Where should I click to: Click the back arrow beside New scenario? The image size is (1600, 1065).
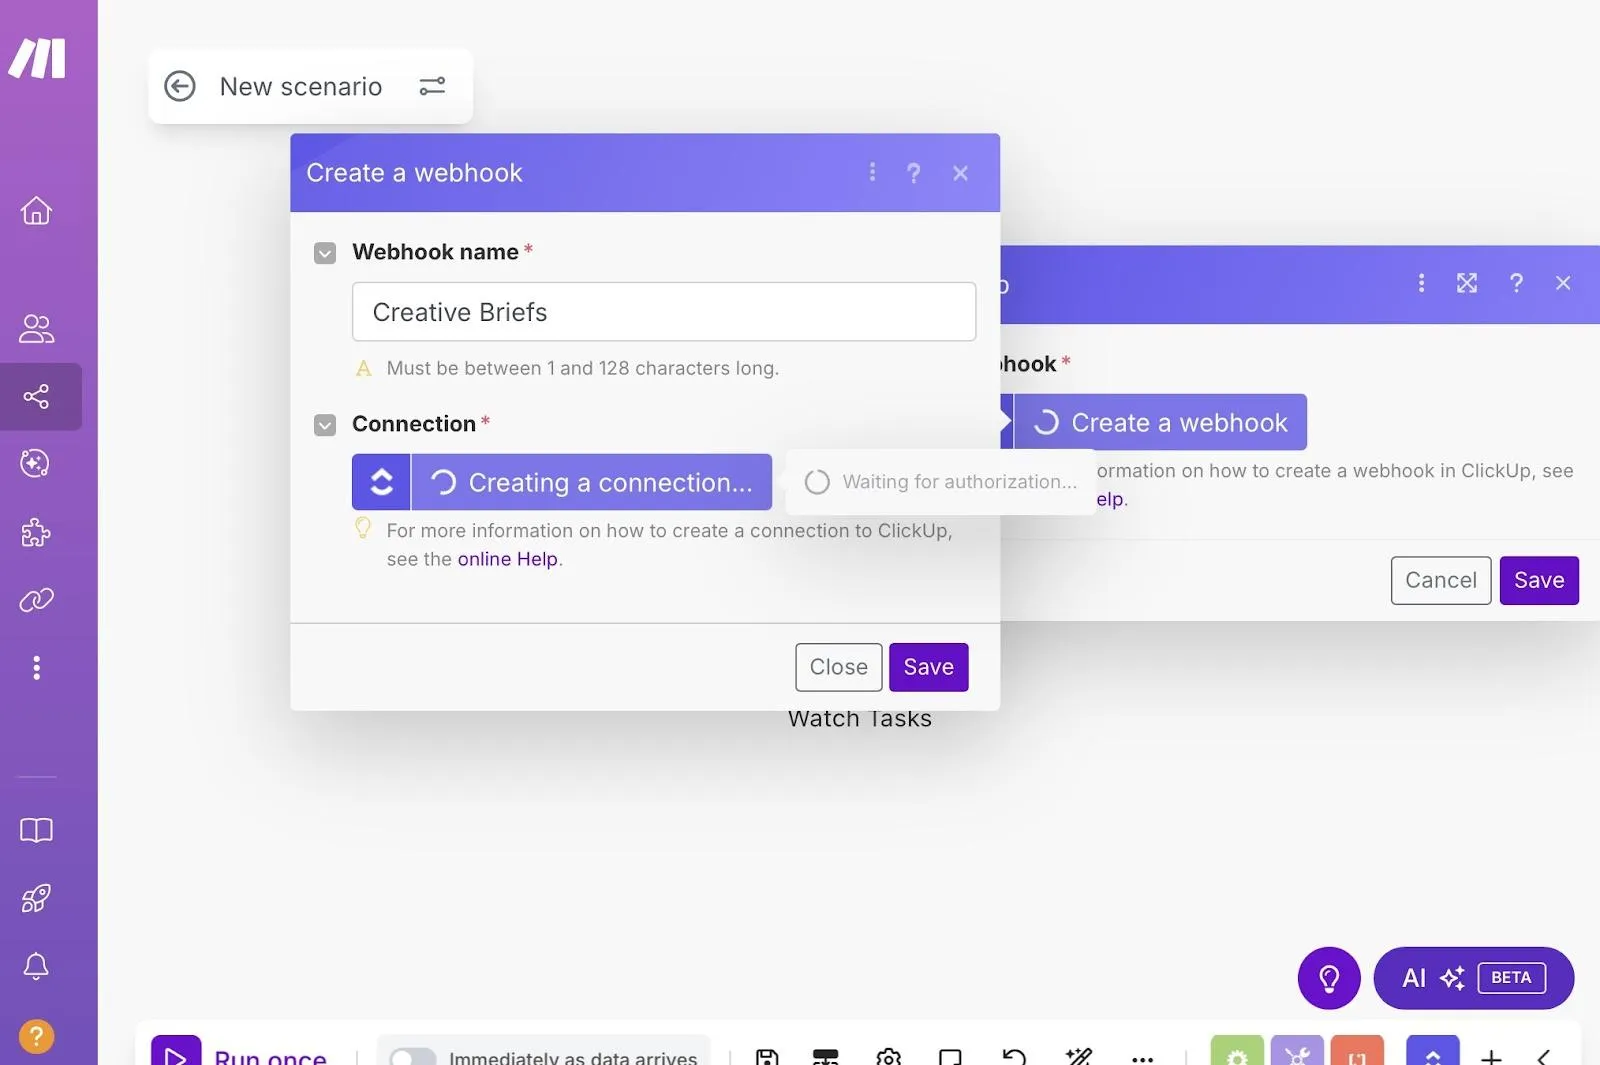point(180,86)
